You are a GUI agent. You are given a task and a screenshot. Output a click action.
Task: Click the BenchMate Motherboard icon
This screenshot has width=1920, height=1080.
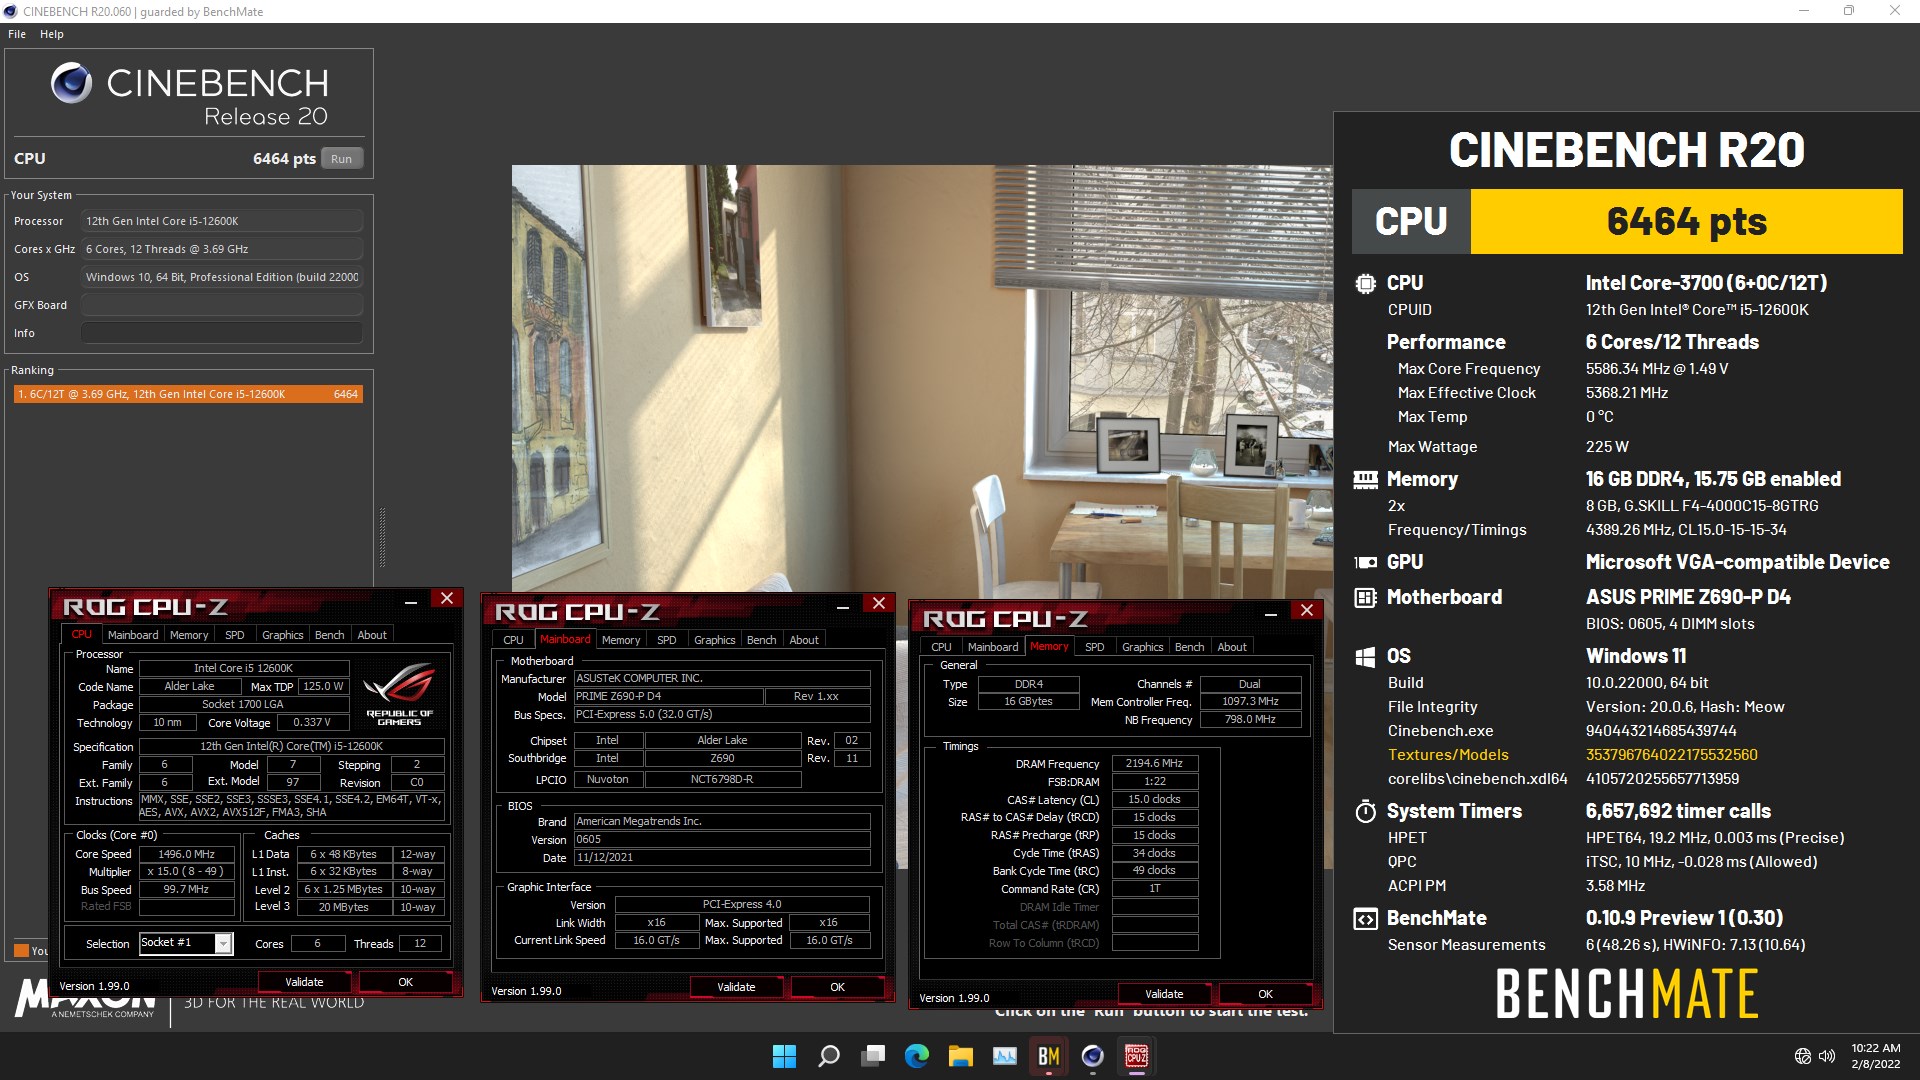1365,598
